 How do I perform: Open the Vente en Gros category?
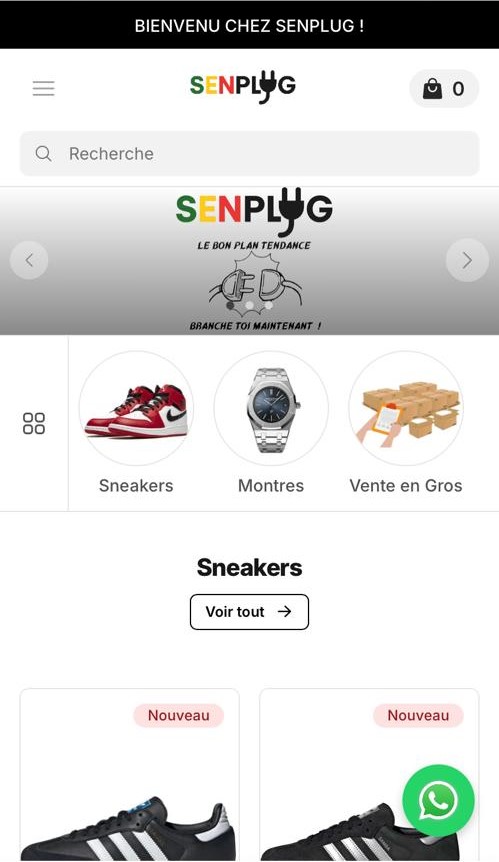click(x=406, y=408)
